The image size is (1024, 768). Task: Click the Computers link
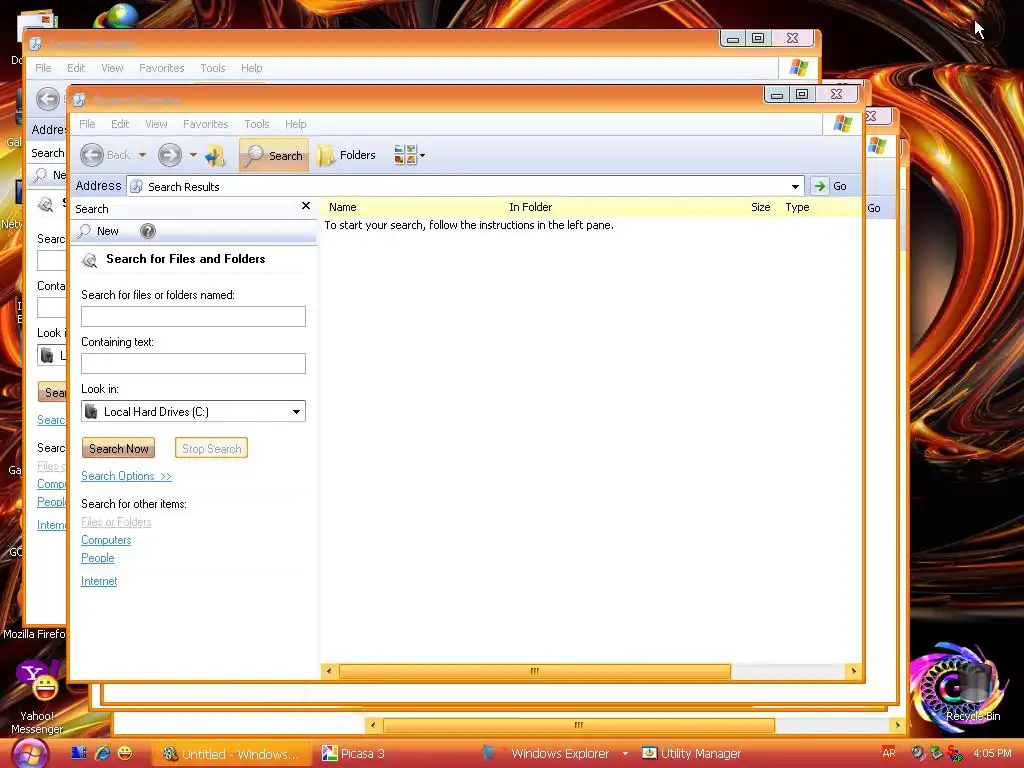[x=106, y=540]
